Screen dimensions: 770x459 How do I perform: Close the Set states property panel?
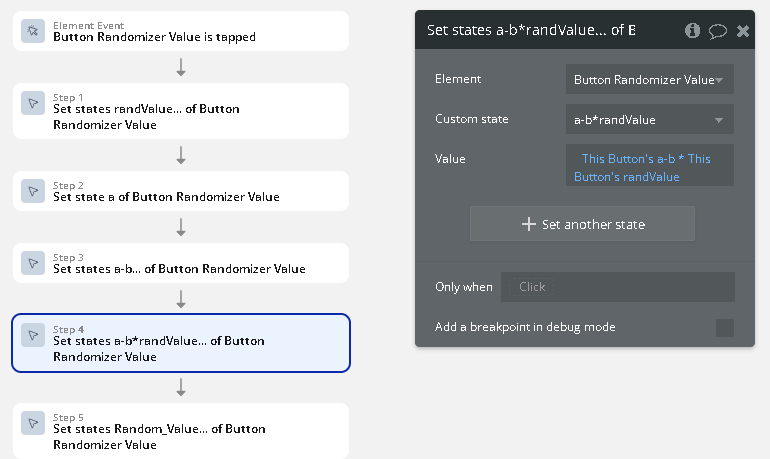(742, 30)
